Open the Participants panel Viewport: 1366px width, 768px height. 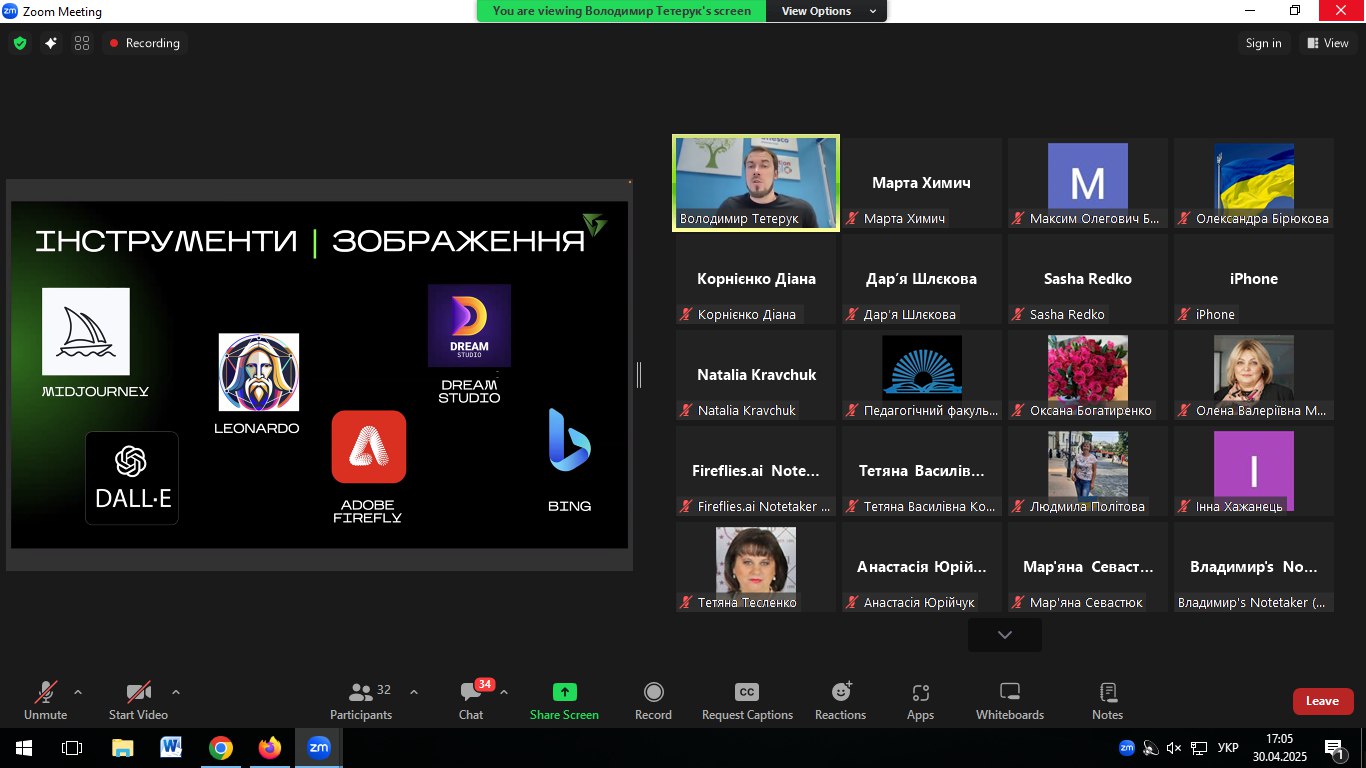coord(362,700)
